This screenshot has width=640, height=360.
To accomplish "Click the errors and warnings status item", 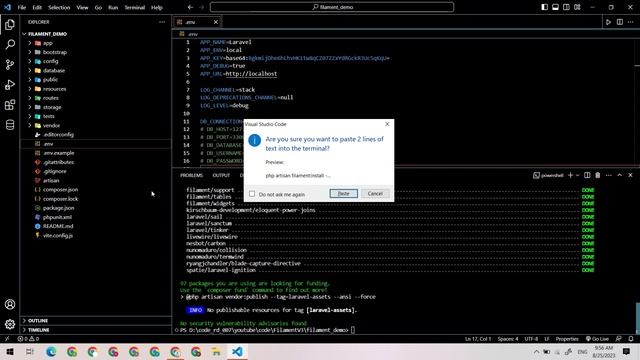I will pos(28,339).
